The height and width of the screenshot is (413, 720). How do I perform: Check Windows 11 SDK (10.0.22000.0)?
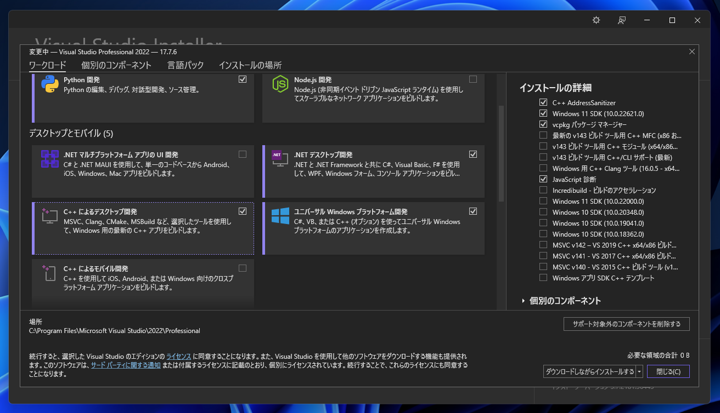pos(543,201)
